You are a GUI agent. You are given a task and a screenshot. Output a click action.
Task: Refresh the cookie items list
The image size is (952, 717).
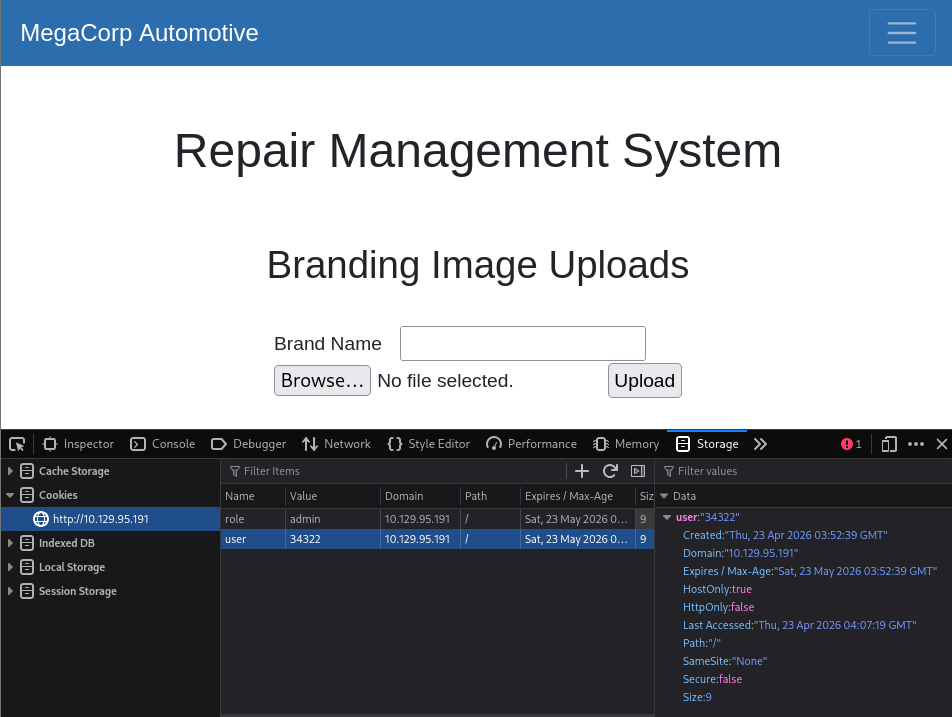point(610,471)
